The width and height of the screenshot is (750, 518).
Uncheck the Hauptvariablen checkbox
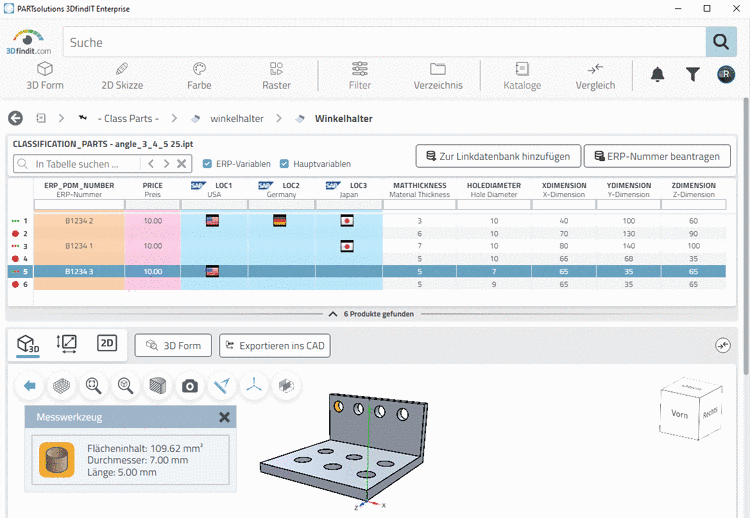click(284, 164)
